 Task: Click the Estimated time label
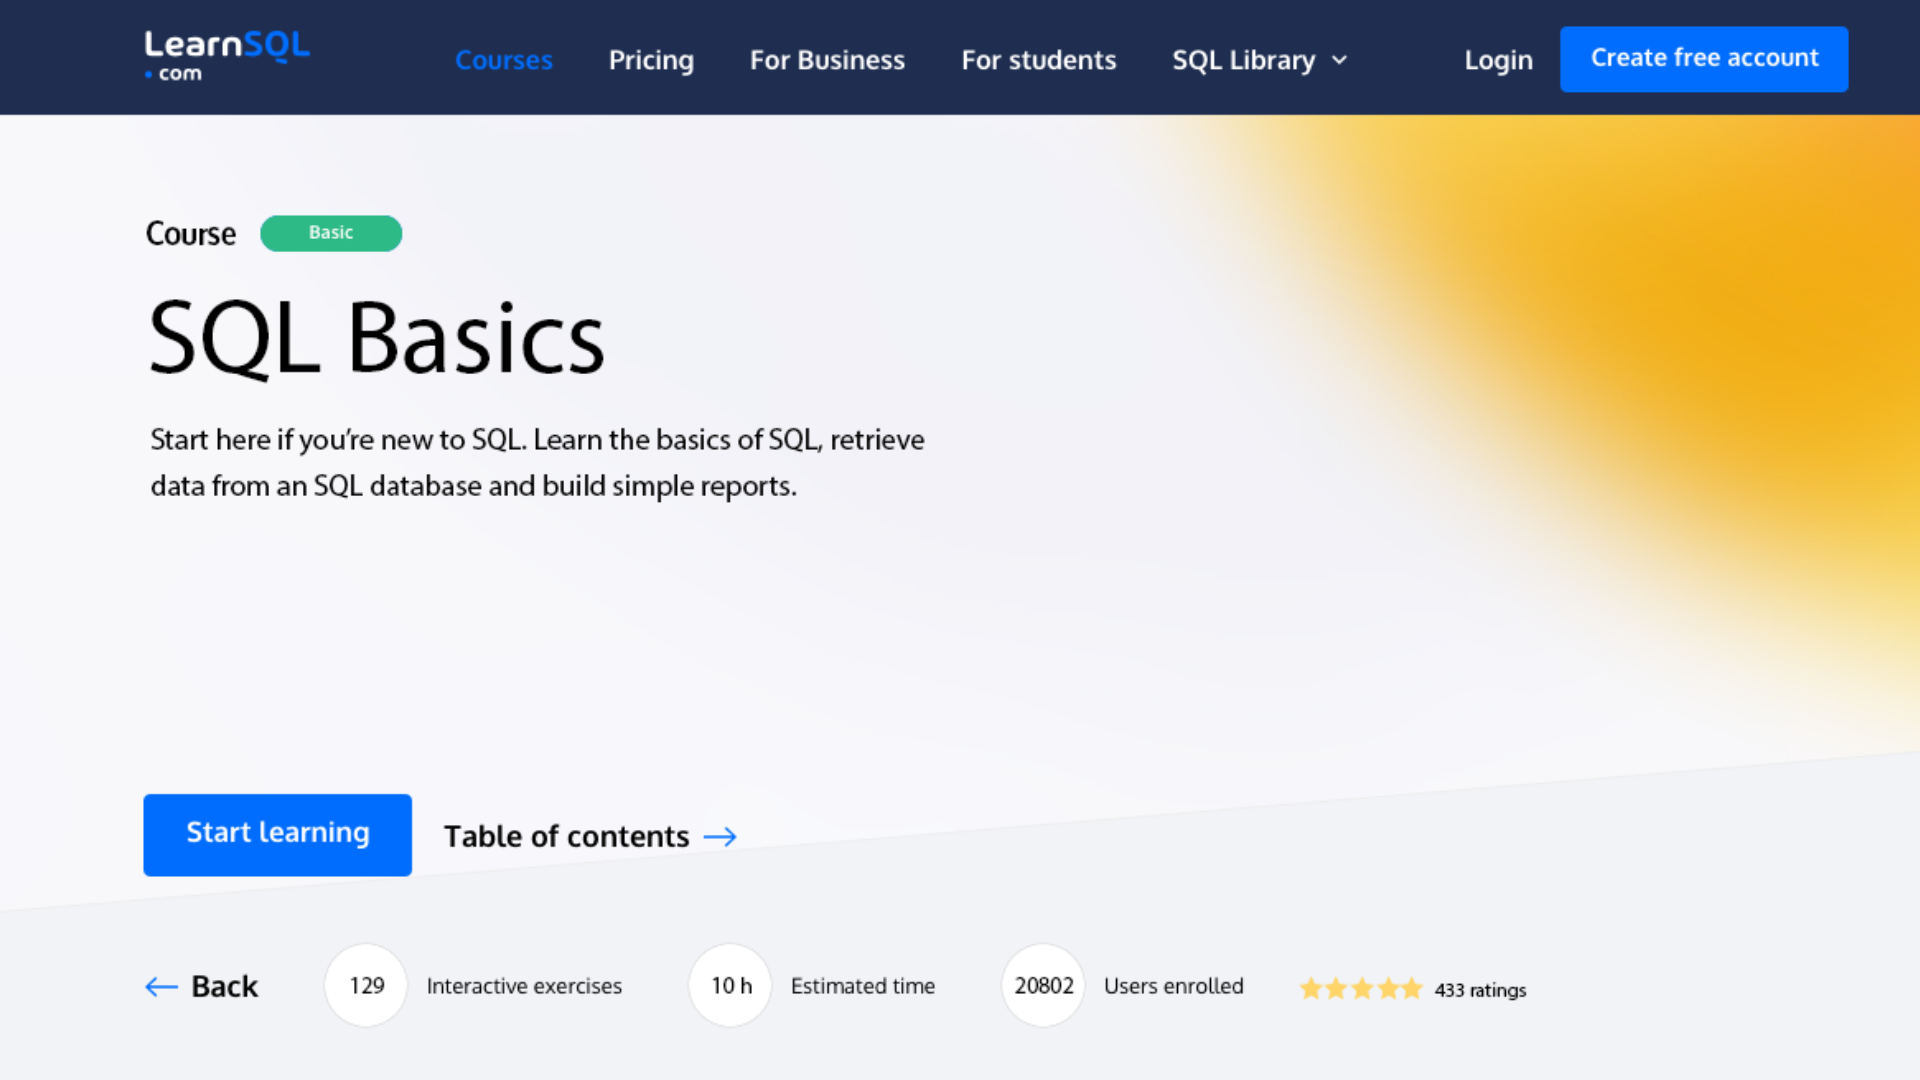863,986
